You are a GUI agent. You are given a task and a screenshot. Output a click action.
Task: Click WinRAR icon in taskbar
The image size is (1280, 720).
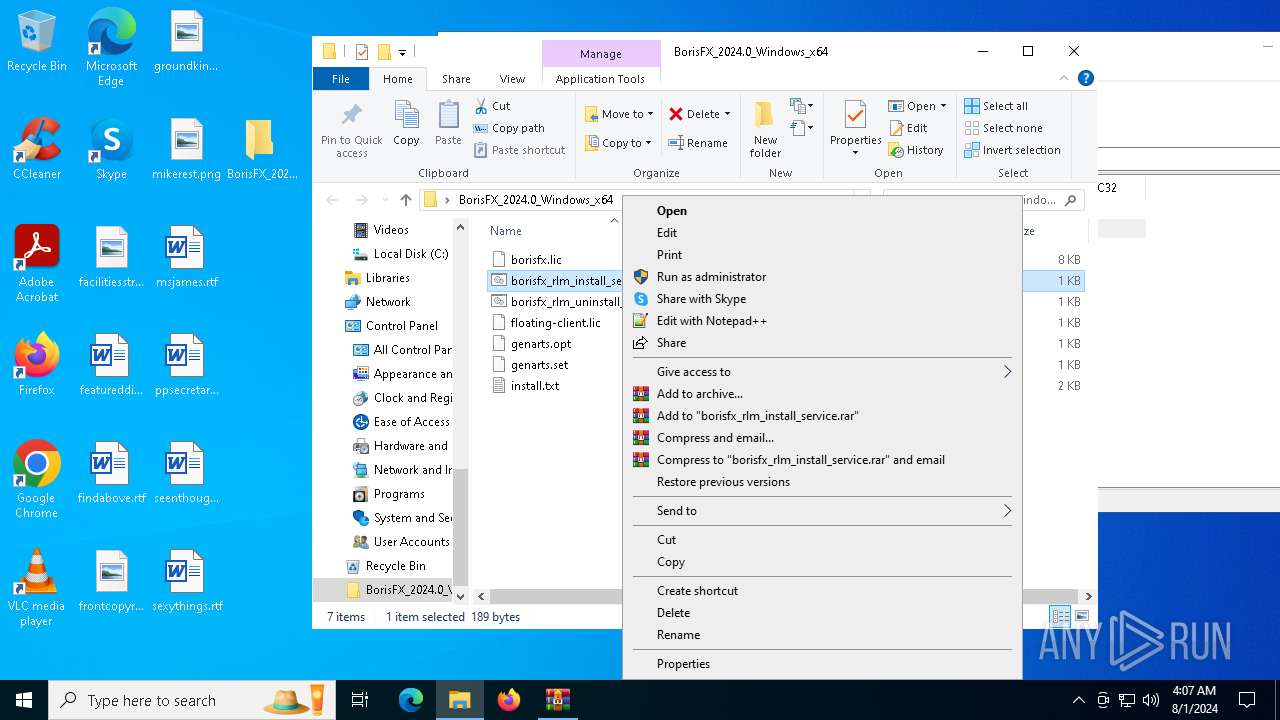point(557,700)
